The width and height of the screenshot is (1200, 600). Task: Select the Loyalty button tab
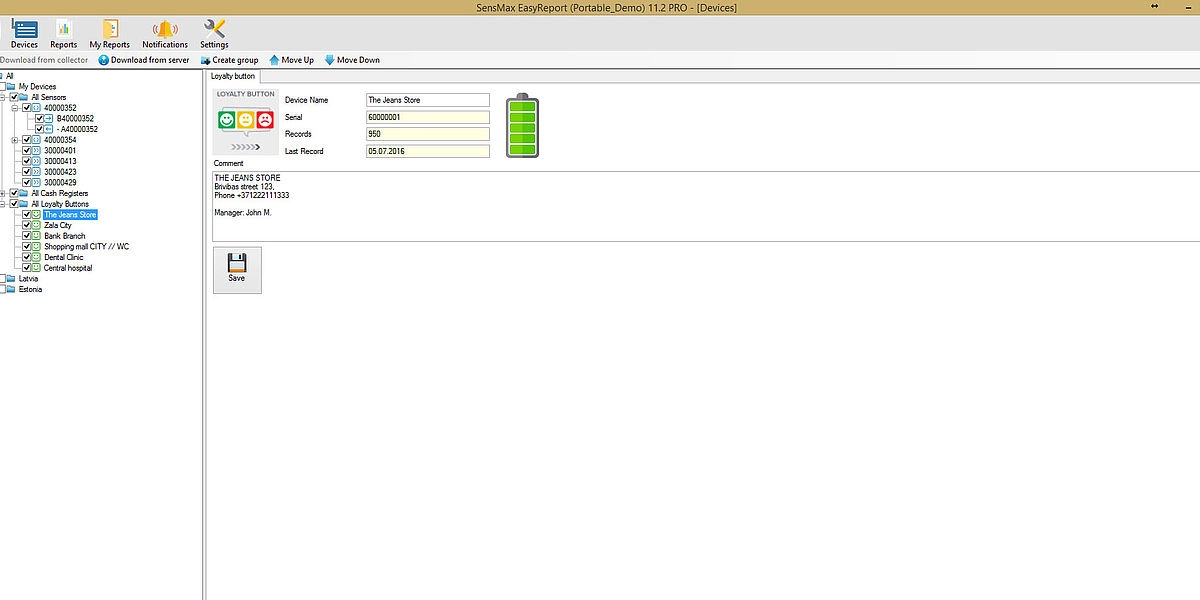[233, 76]
